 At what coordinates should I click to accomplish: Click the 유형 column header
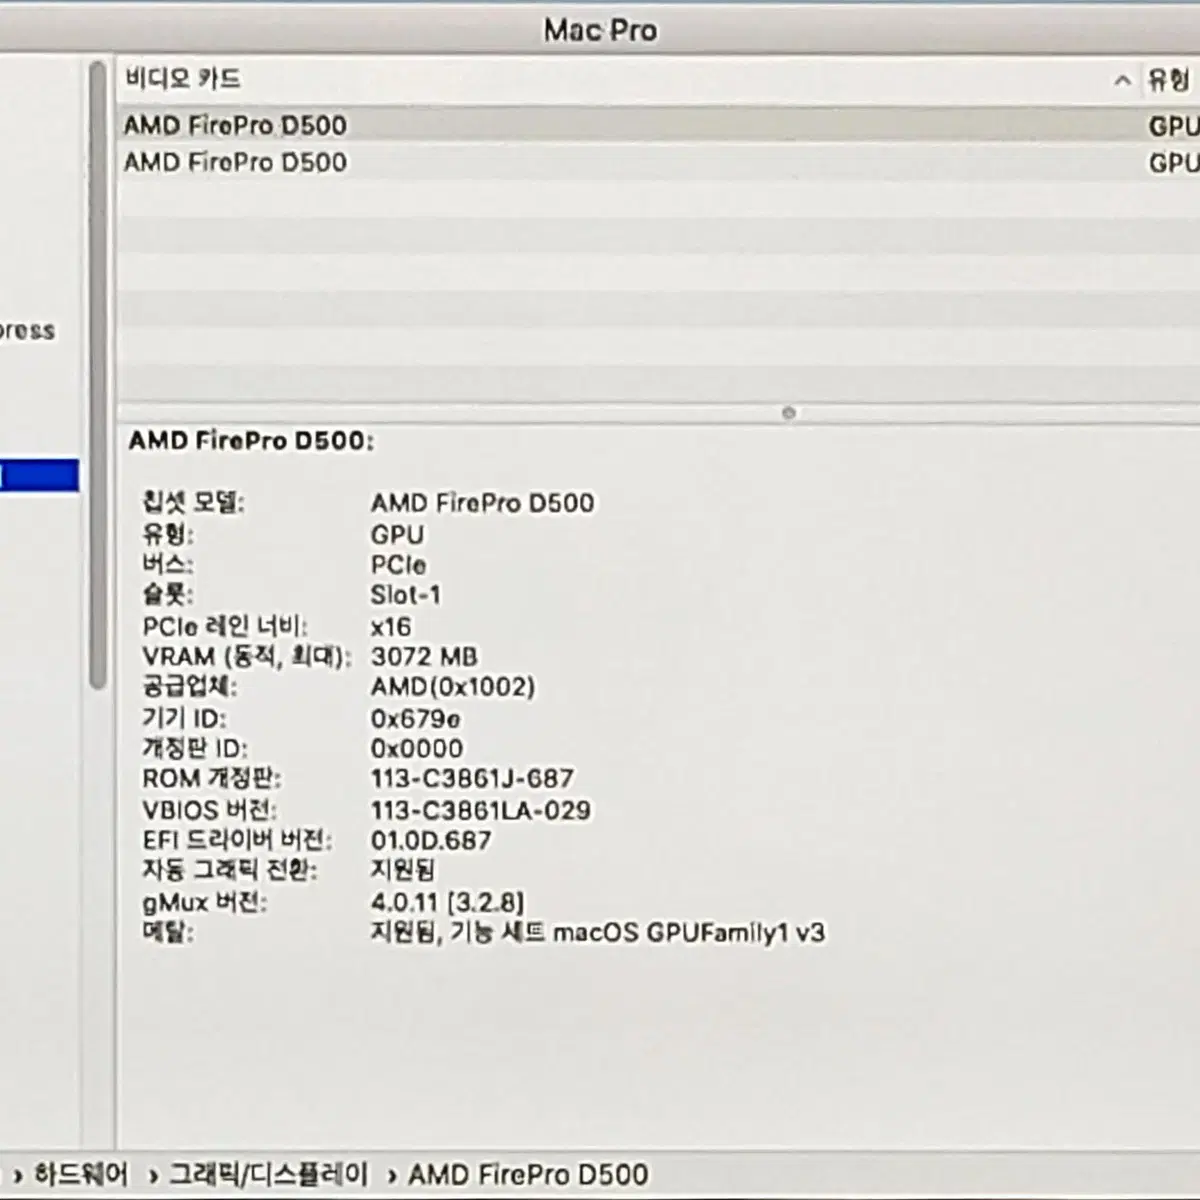[x=1168, y=79]
